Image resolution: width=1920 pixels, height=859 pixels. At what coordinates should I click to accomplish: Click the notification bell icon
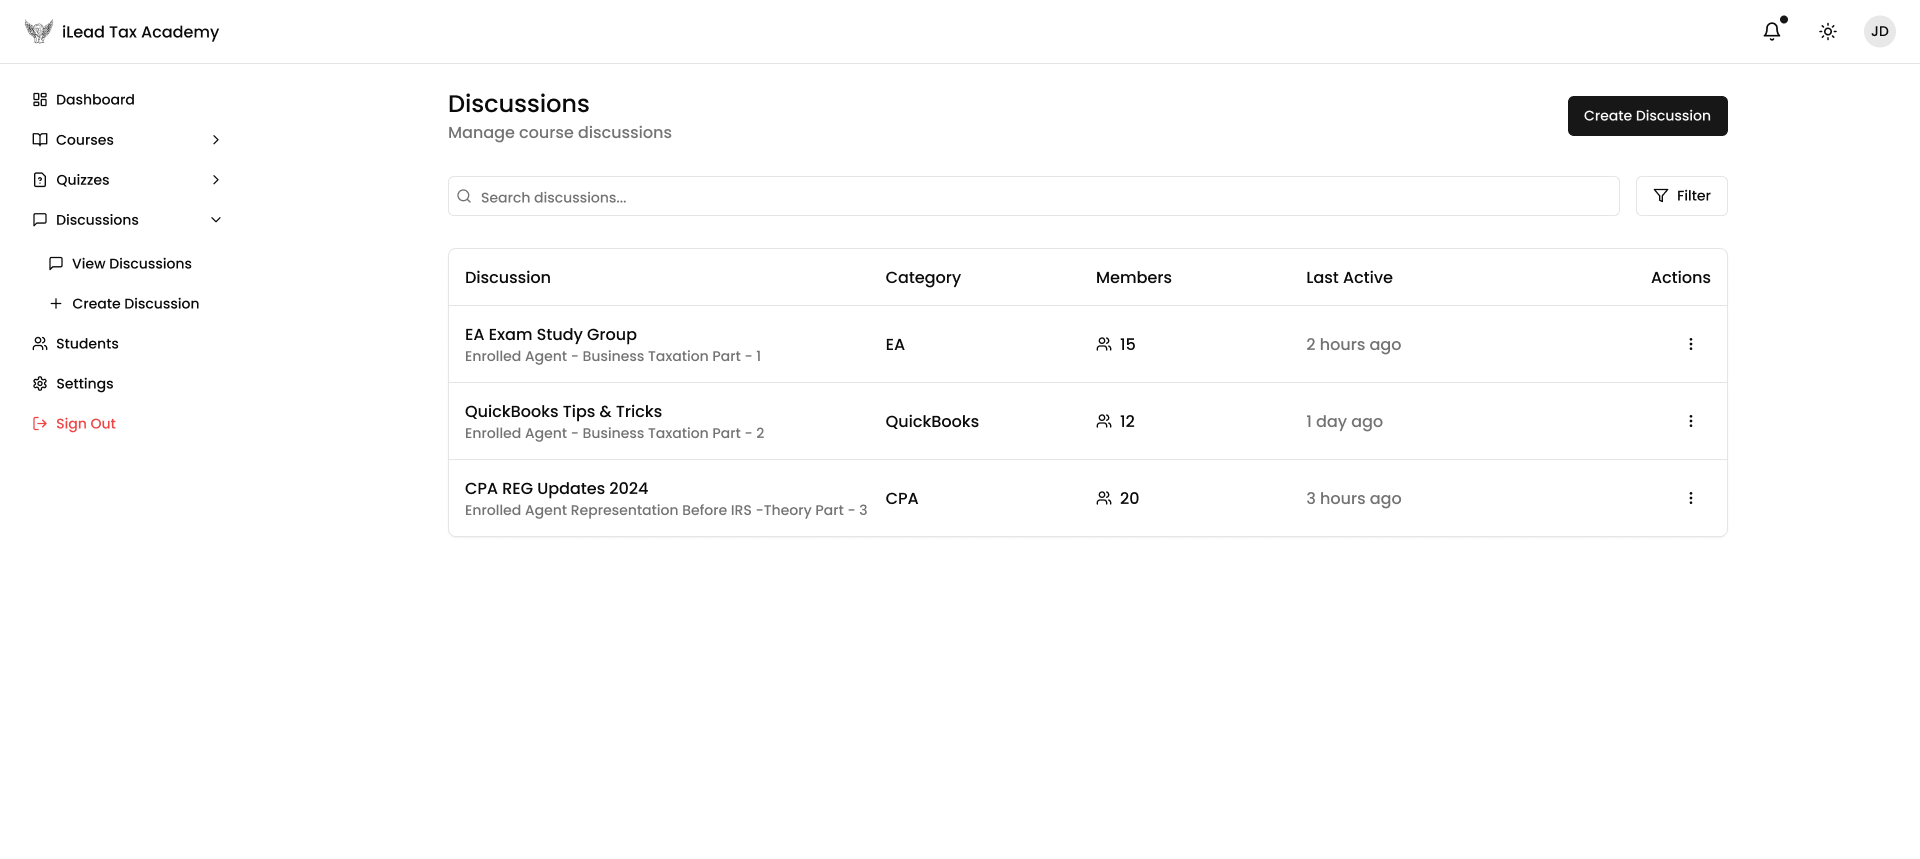1771,32
